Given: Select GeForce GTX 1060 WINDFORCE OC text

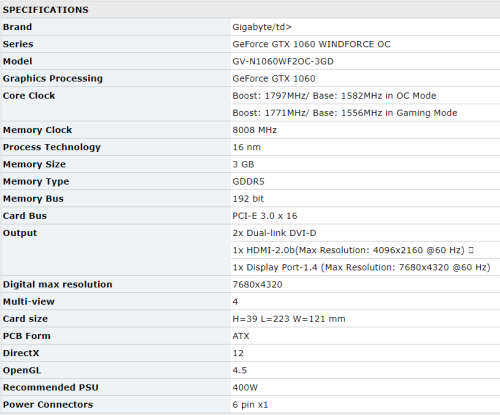Looking at the screenshot, I should (x=311, y=44).
